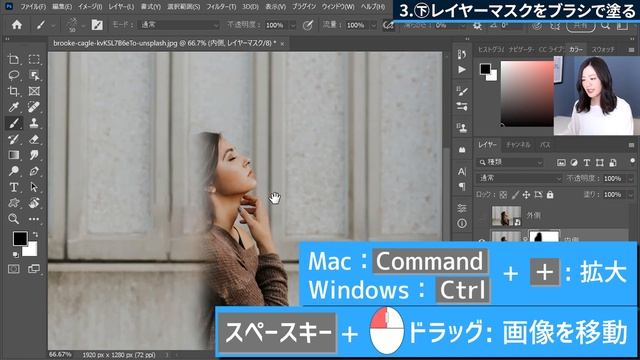Swap foreground and background colors arrow
Image resolution: width=640 pixels, height=360 pixels.
point(35,235)
